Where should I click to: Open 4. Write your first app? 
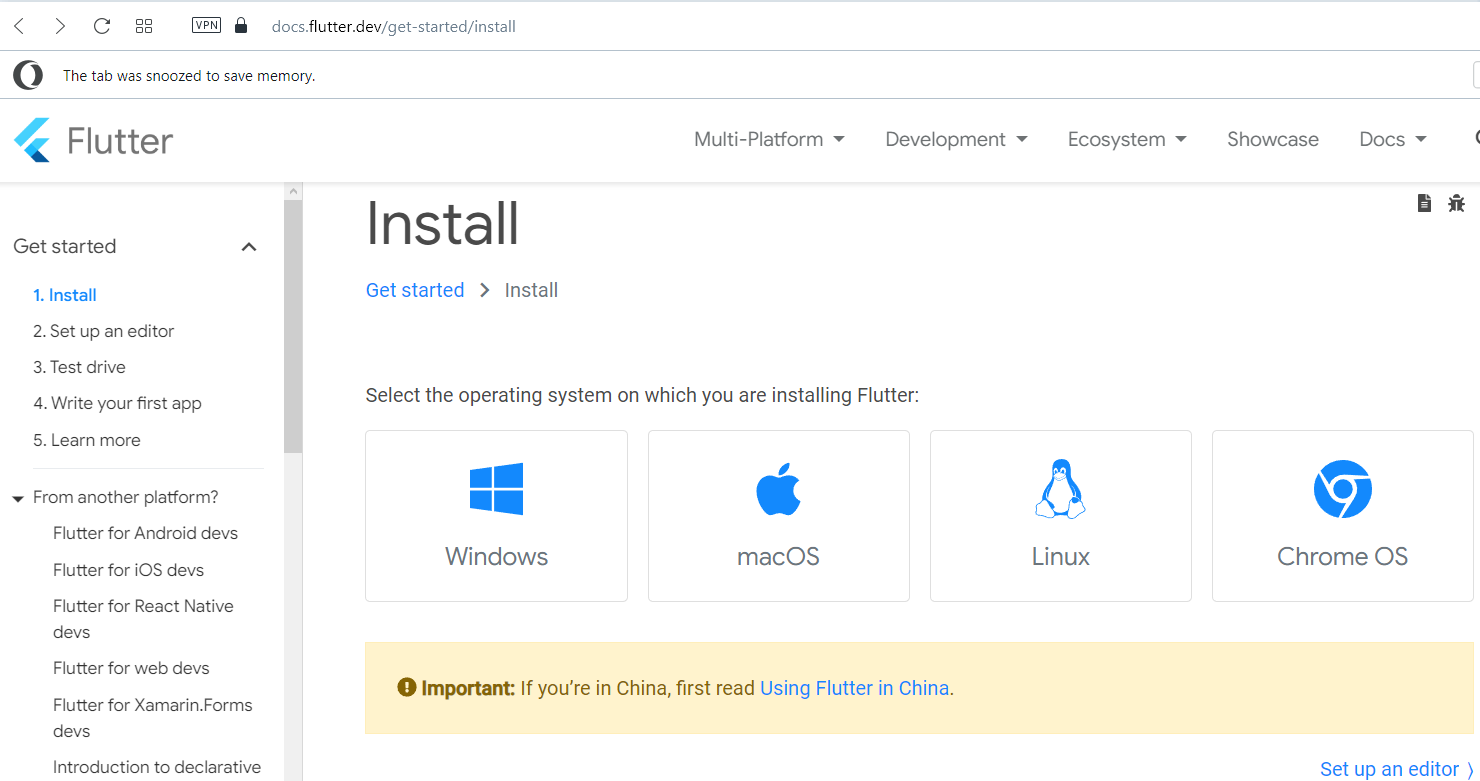117,403
